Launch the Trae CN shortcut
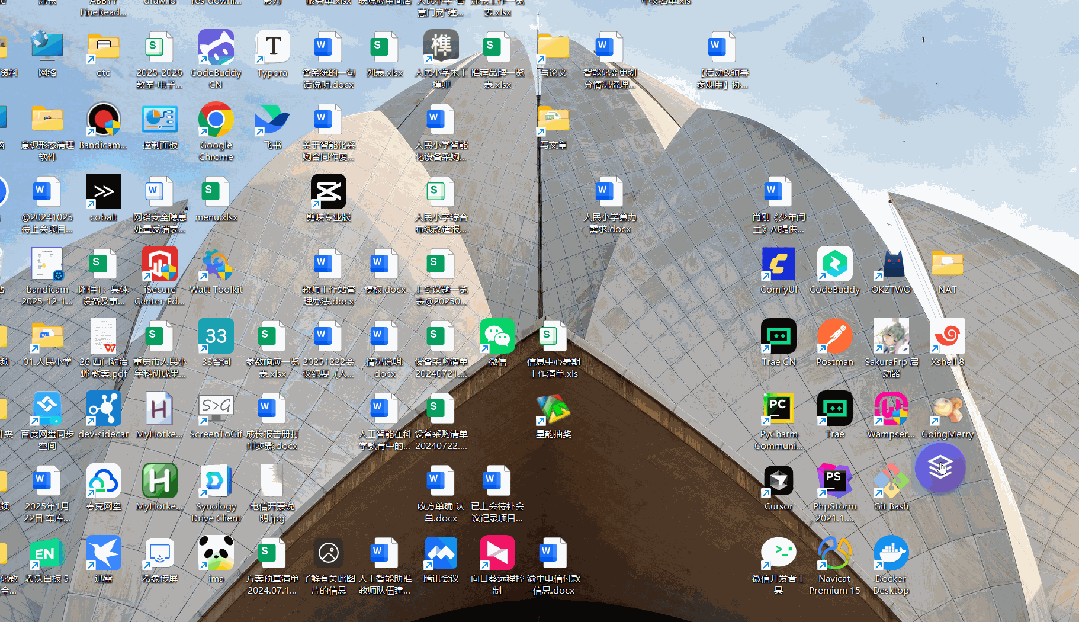 point(778,337)
